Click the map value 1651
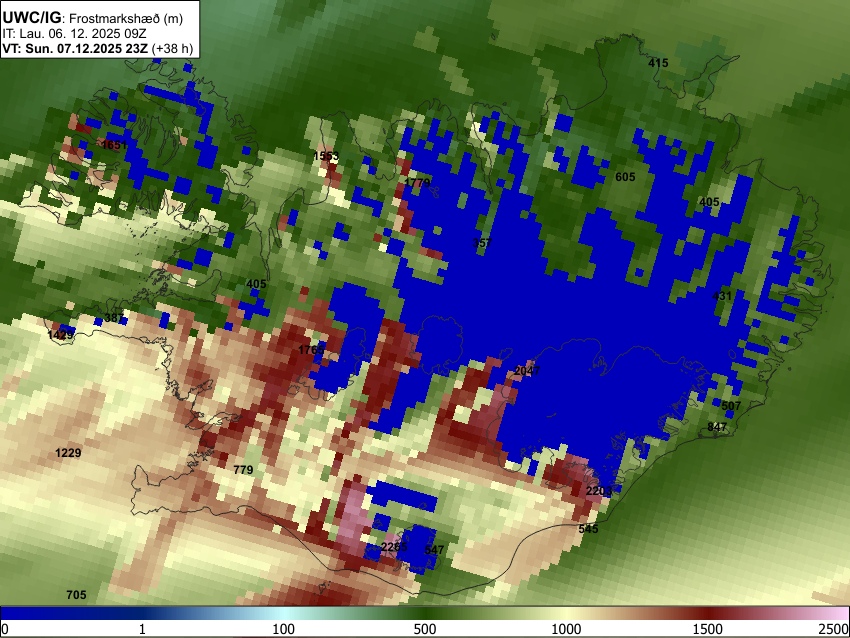850x638 pixels. click(114, 145)
